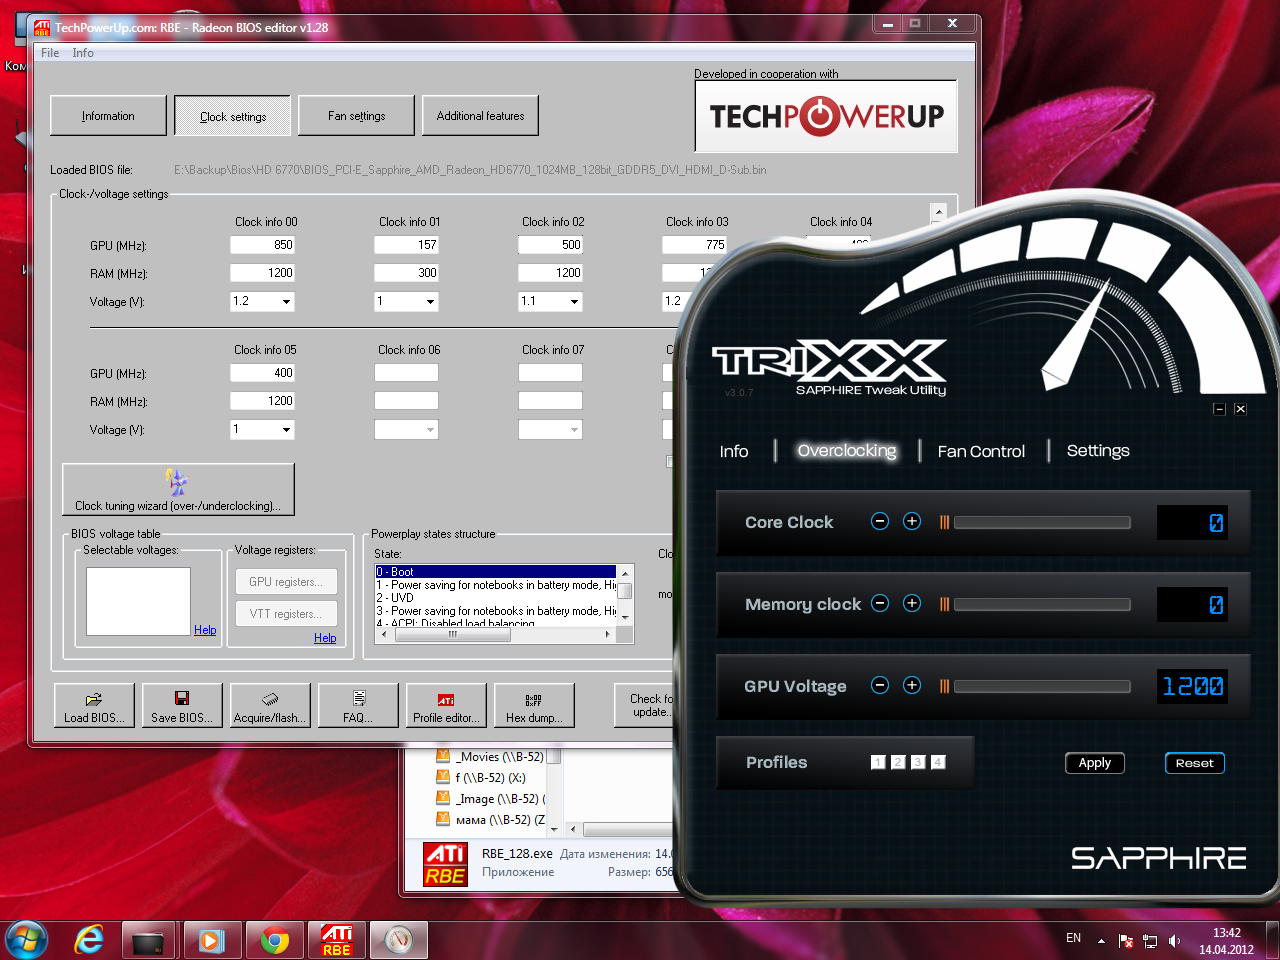Open Hex dump icon button
1280x960 pixels.
(534, 705)
